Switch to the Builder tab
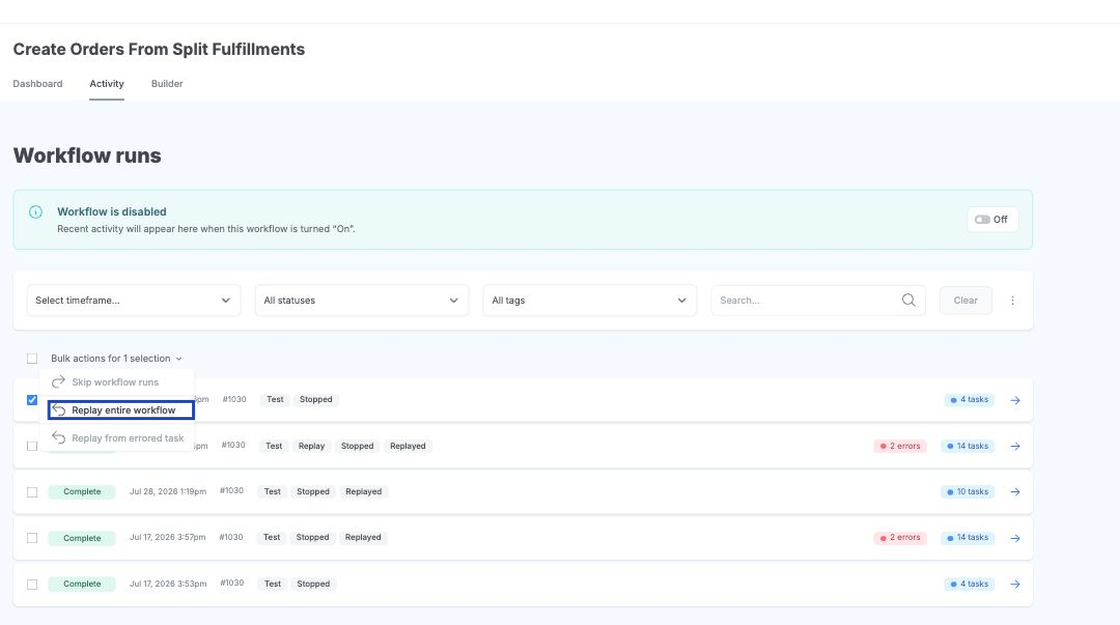 [167, 84]
